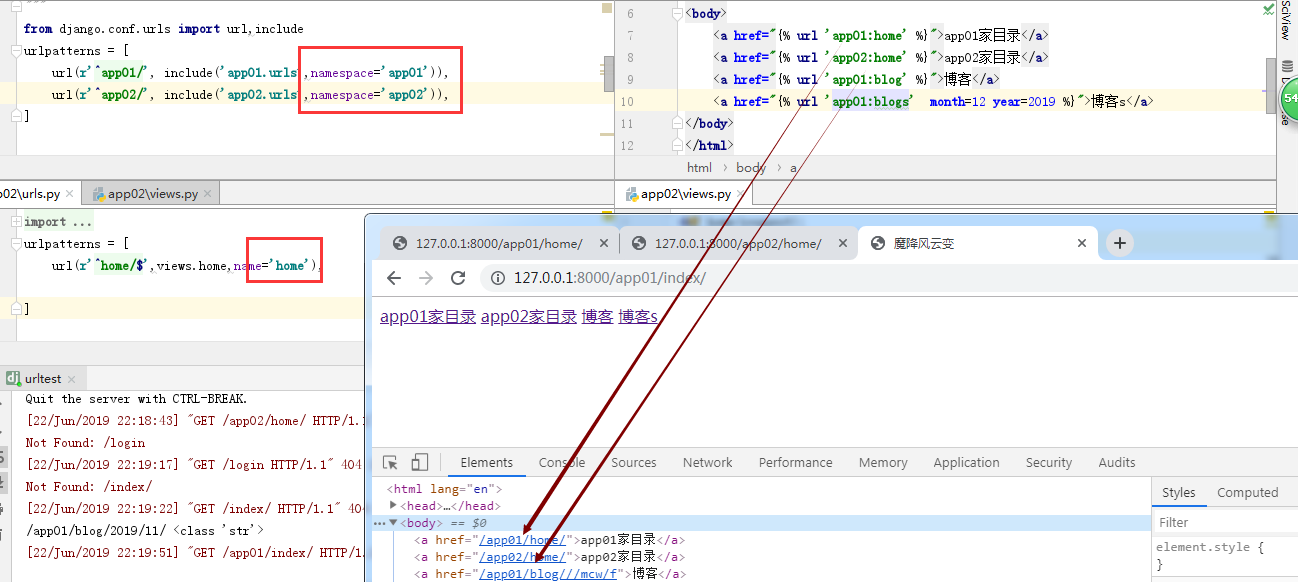This screenshot has height=582, width=1298.
Task: Follow the app01家目录 page link
Action: click(x=428, y=317)
